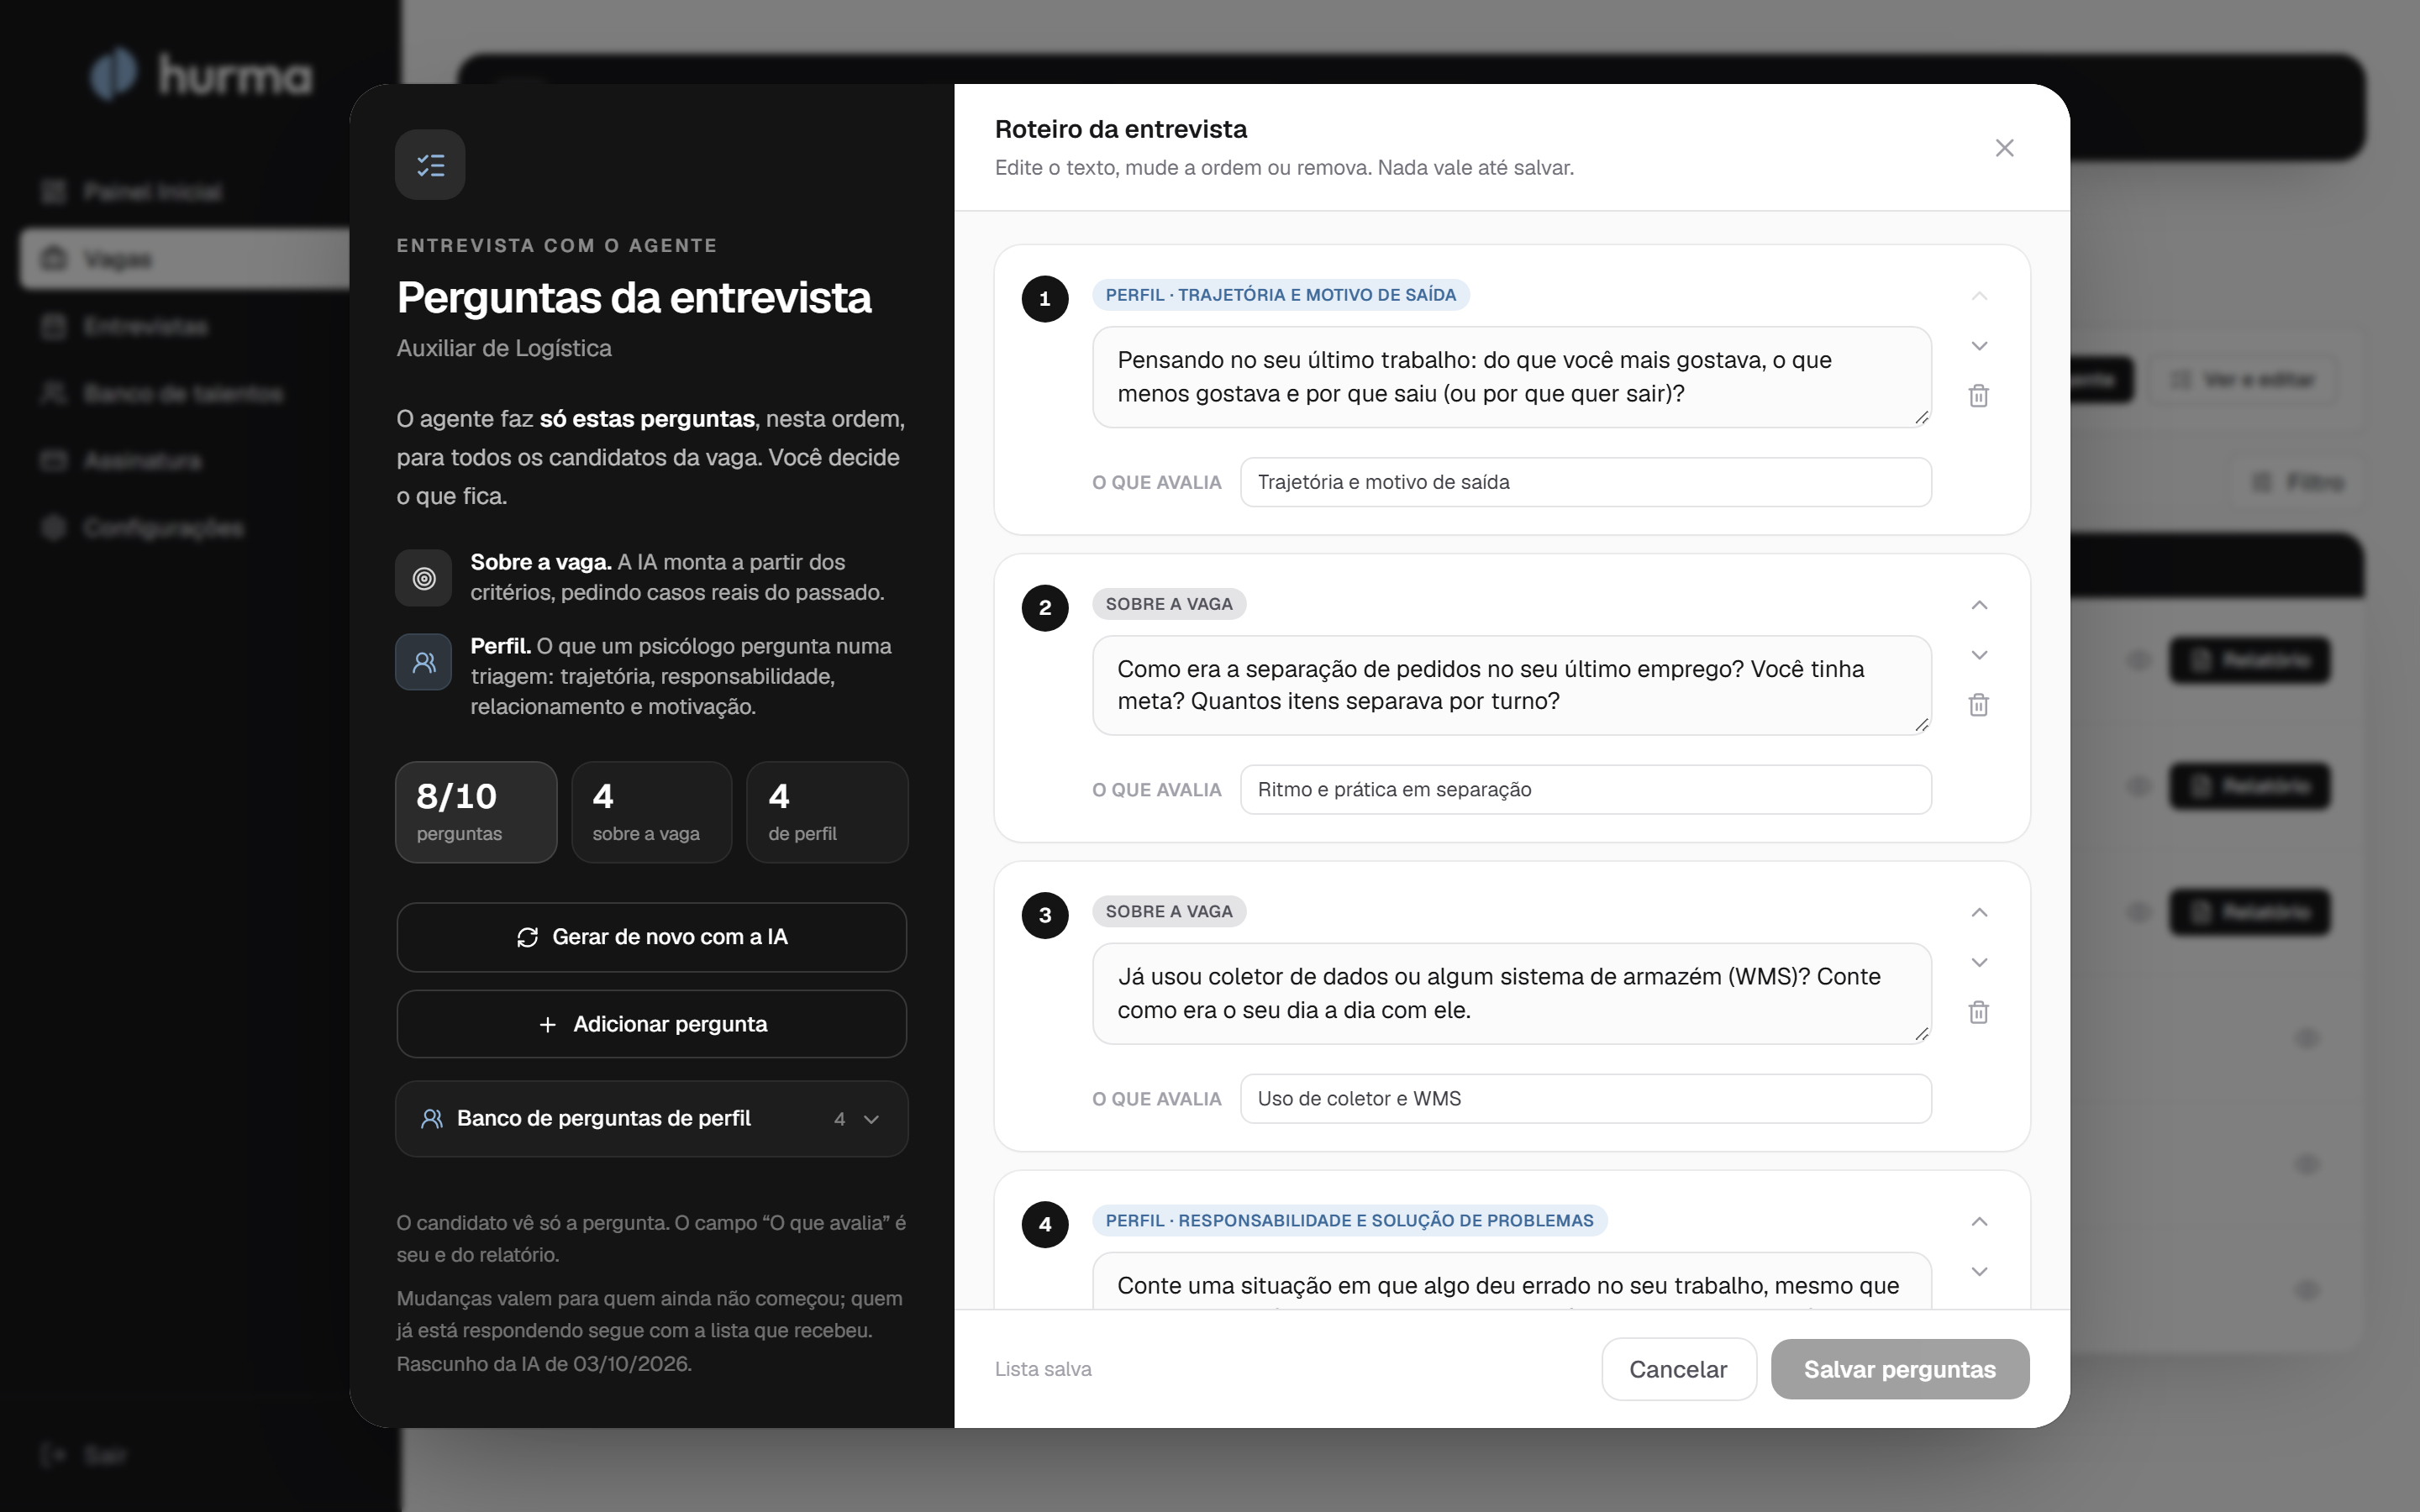Click Cancelar button

[1678, 1369]
